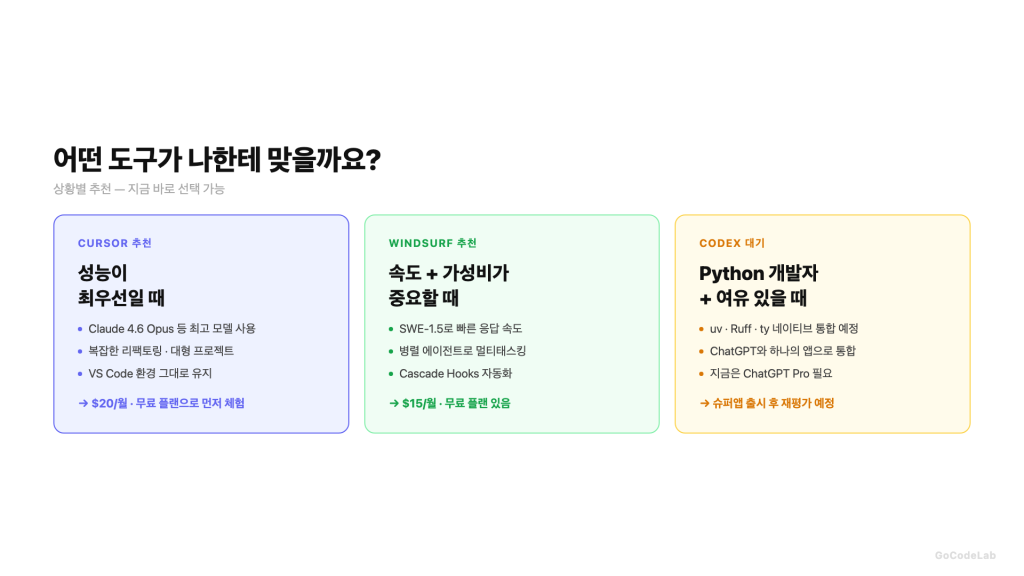Click the "속도 + 가성비가 중요할 때" heading

pyautogui.click(x=449, y=285)
